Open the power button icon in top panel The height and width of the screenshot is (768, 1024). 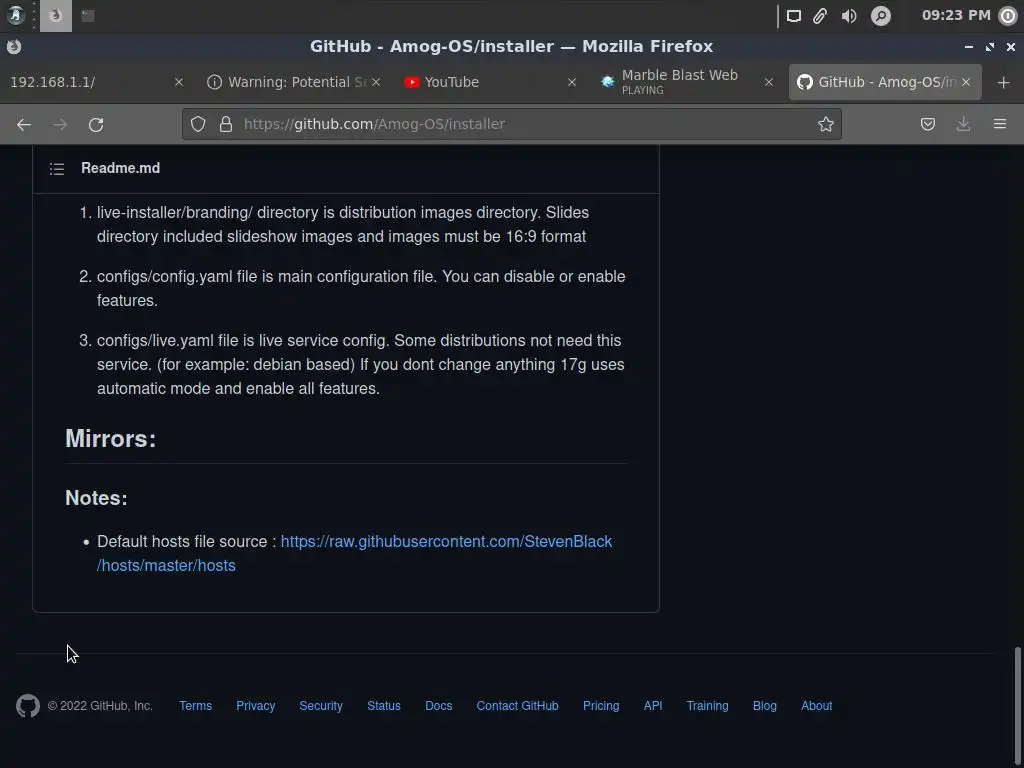click(x=1008, y=16)
